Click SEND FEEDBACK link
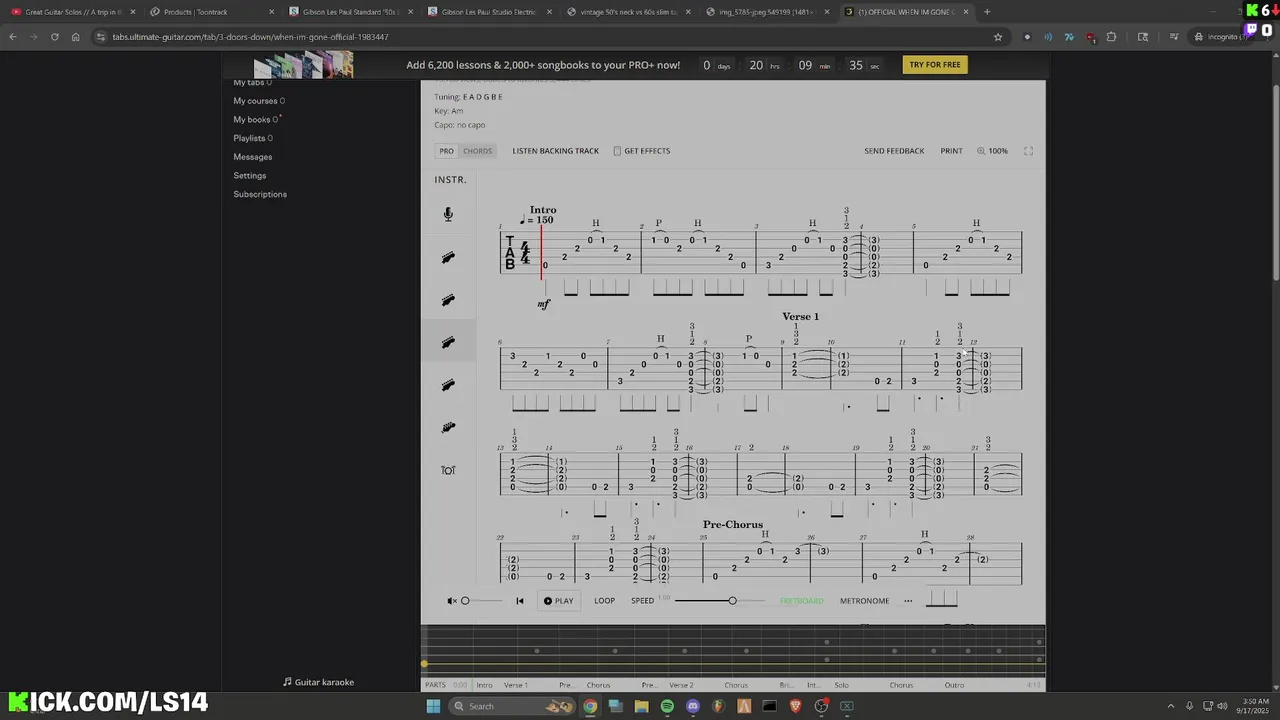The height and width of the screenshot is (720, 1280). [894, 151]
